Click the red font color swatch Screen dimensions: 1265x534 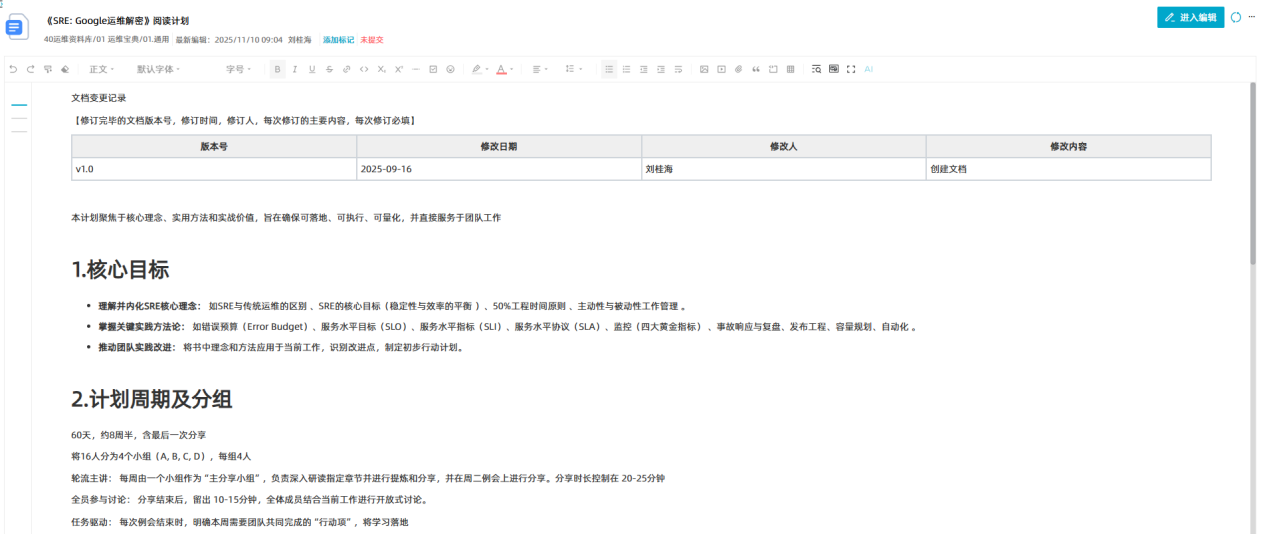click(501, 69)
